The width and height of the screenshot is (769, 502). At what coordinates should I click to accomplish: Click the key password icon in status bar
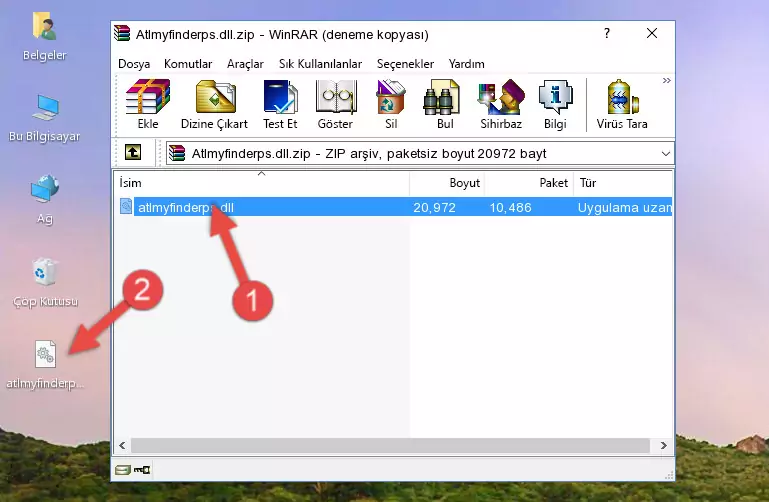(142, 470)
